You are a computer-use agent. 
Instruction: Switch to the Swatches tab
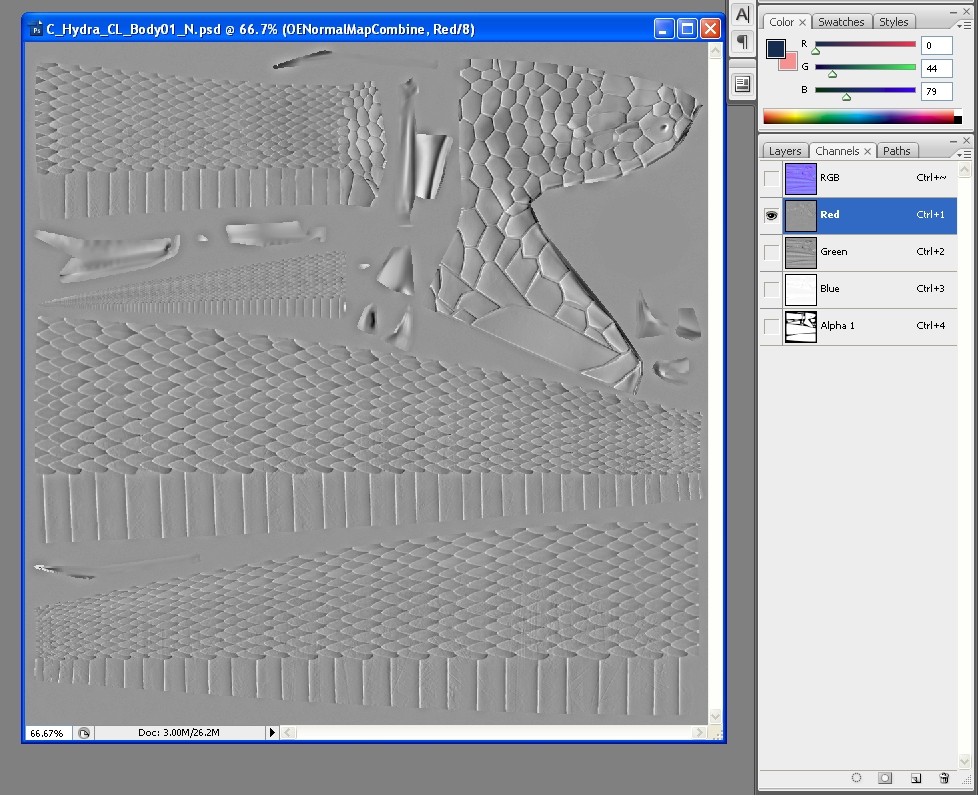pyautogui.click(x=842, y=21)
